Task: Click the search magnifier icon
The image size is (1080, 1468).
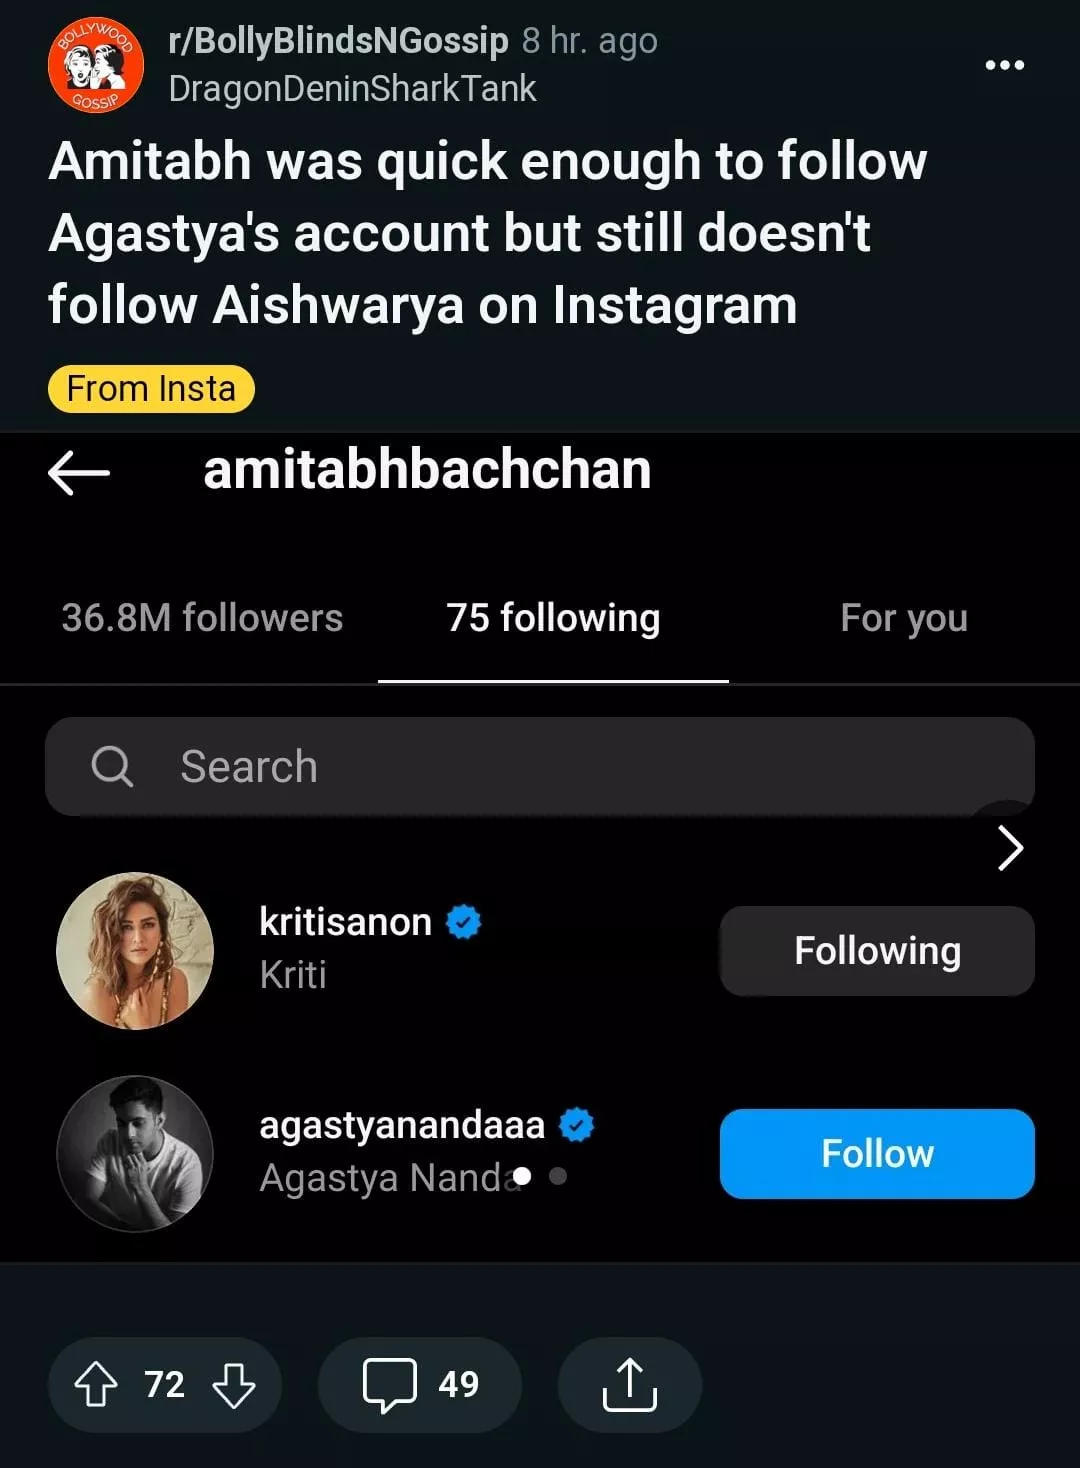Action: point(111,767)
